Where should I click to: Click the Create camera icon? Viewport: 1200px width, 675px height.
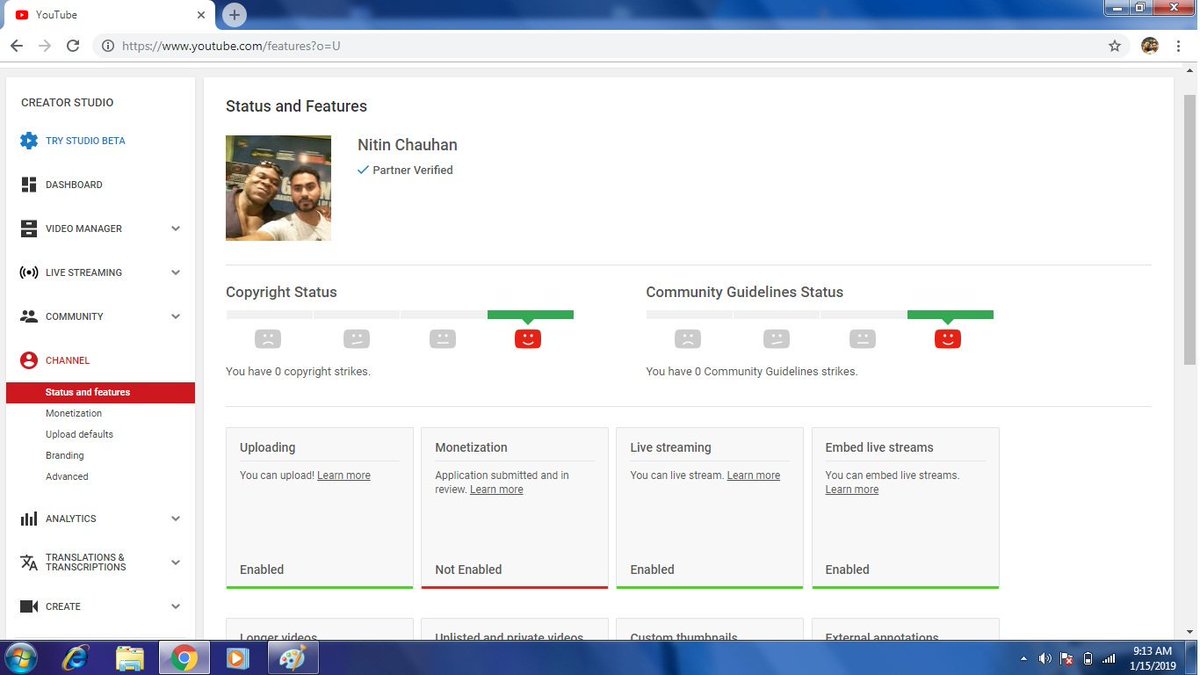tap(29, 607)
